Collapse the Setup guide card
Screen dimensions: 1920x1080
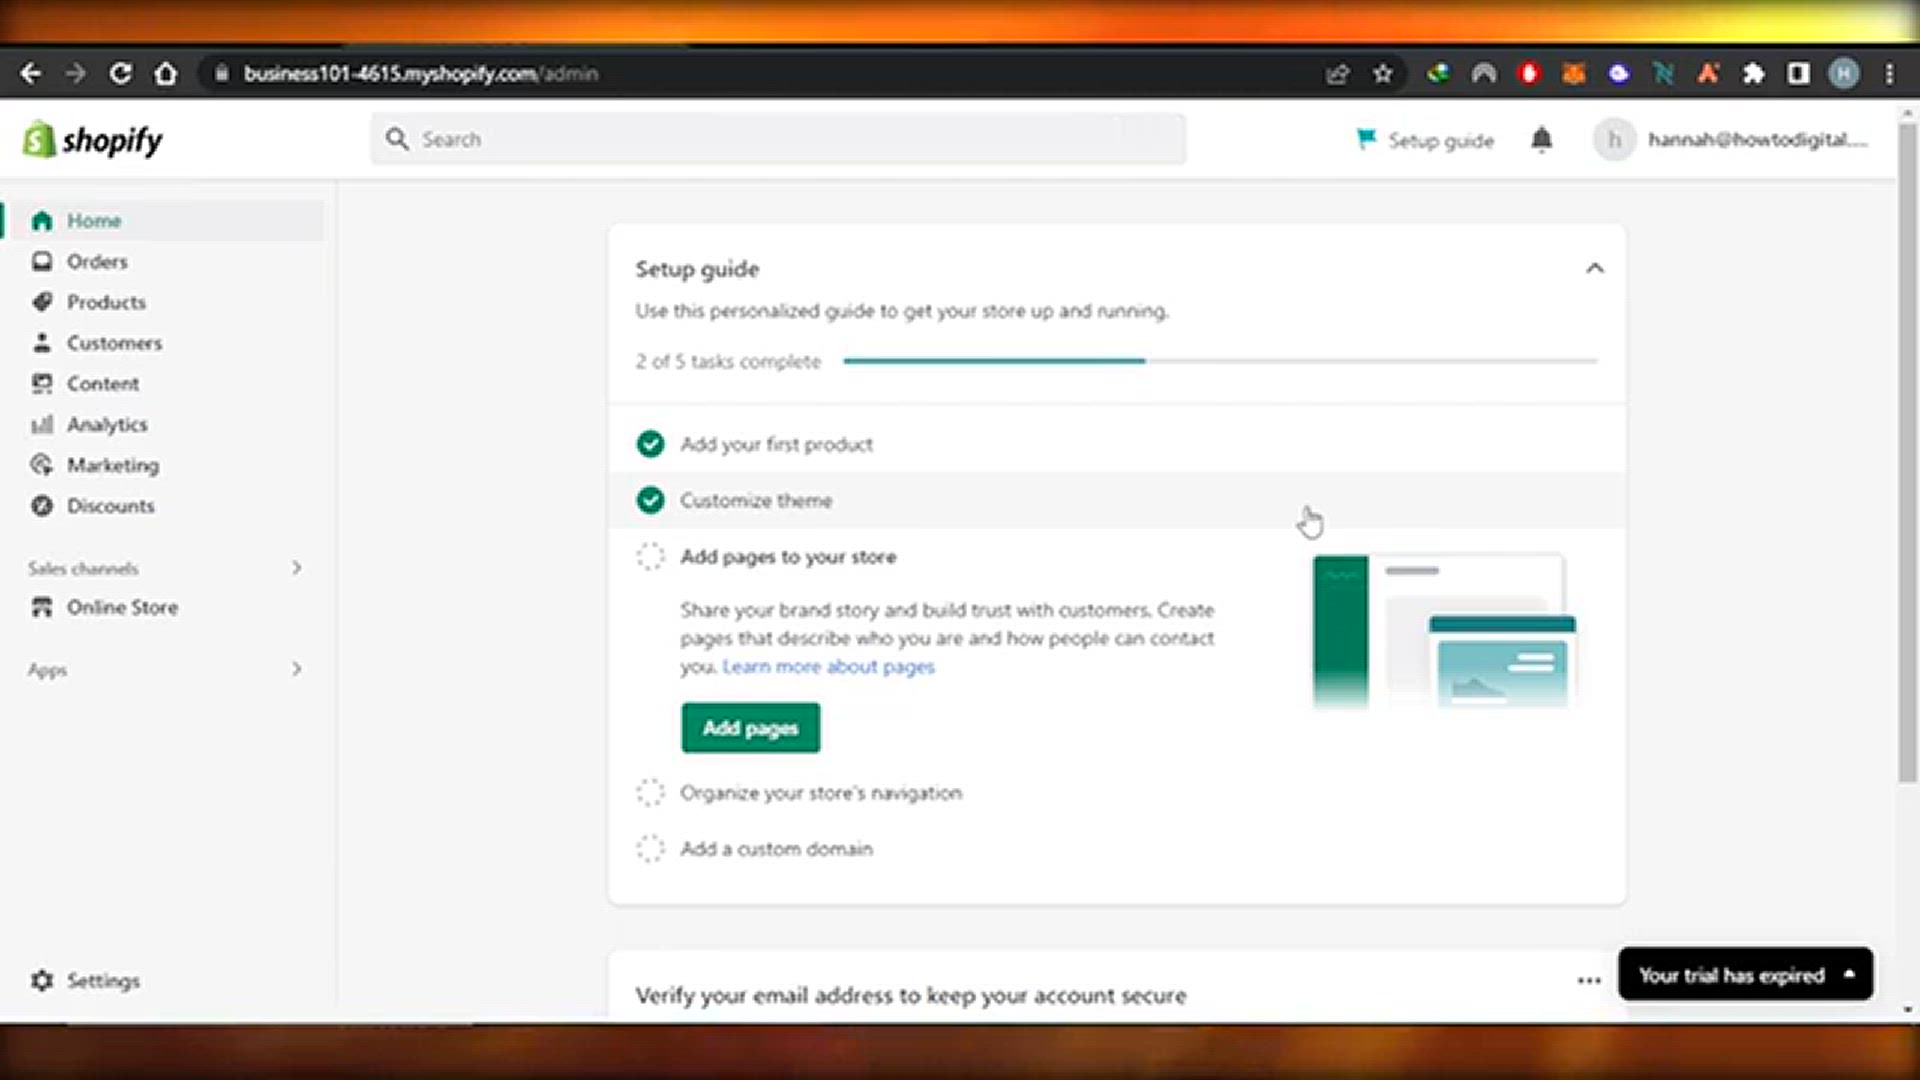[x=1595, y=268]
